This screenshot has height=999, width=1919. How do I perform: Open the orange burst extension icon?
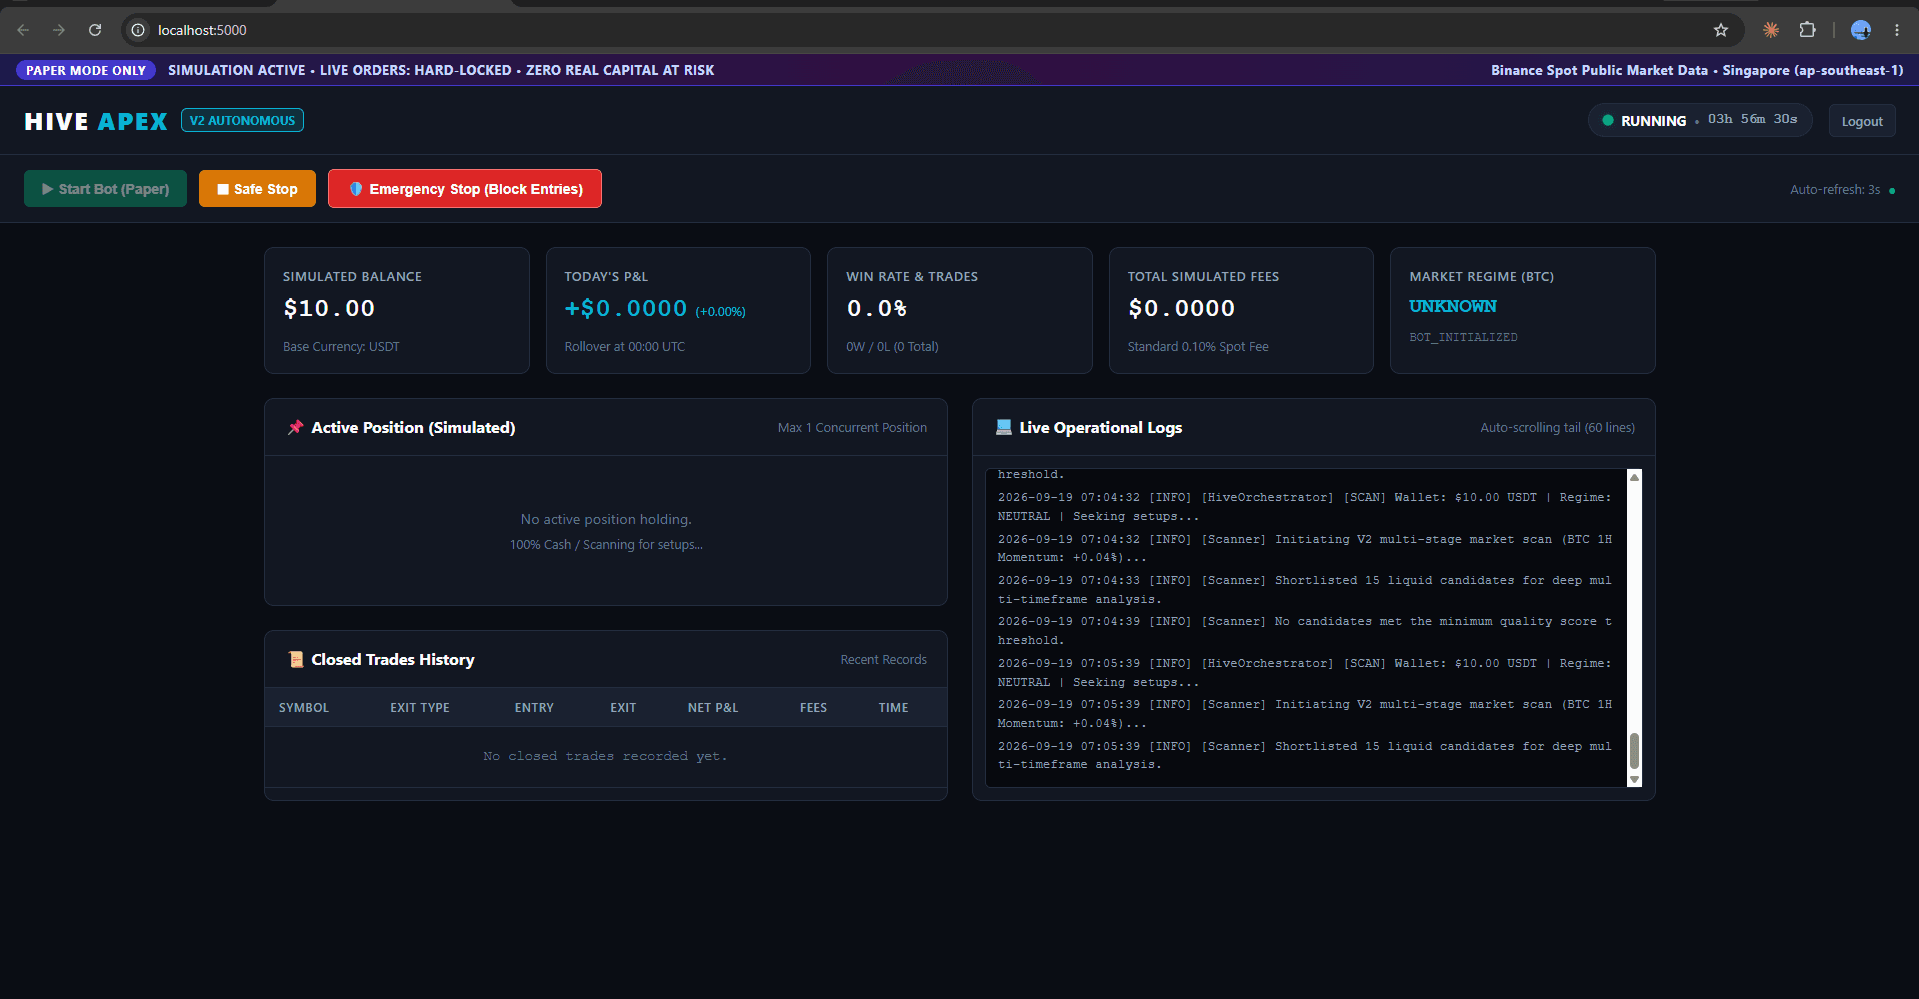1771,30
